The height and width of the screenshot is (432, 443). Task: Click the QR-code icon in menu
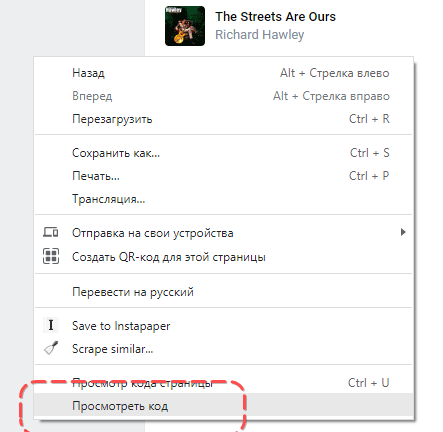click(x=51, y=256)
